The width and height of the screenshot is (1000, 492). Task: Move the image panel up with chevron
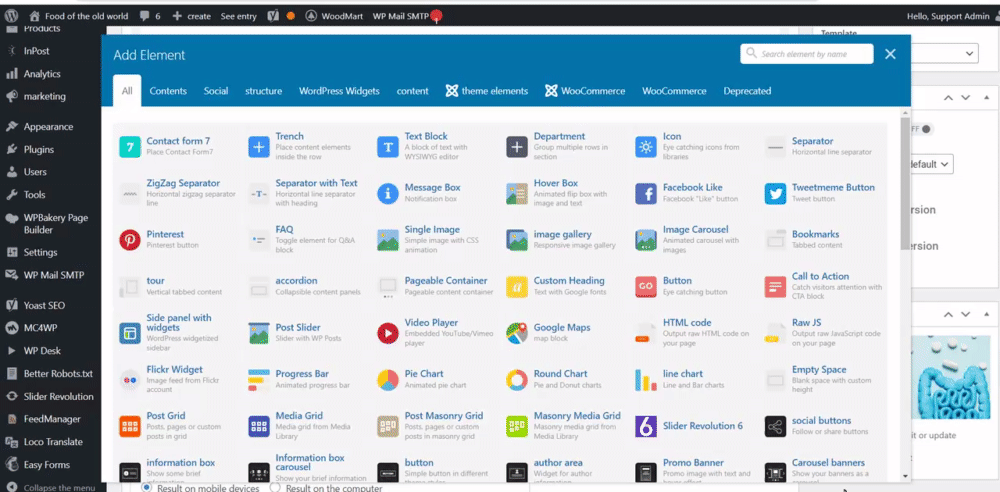point(948,315)
